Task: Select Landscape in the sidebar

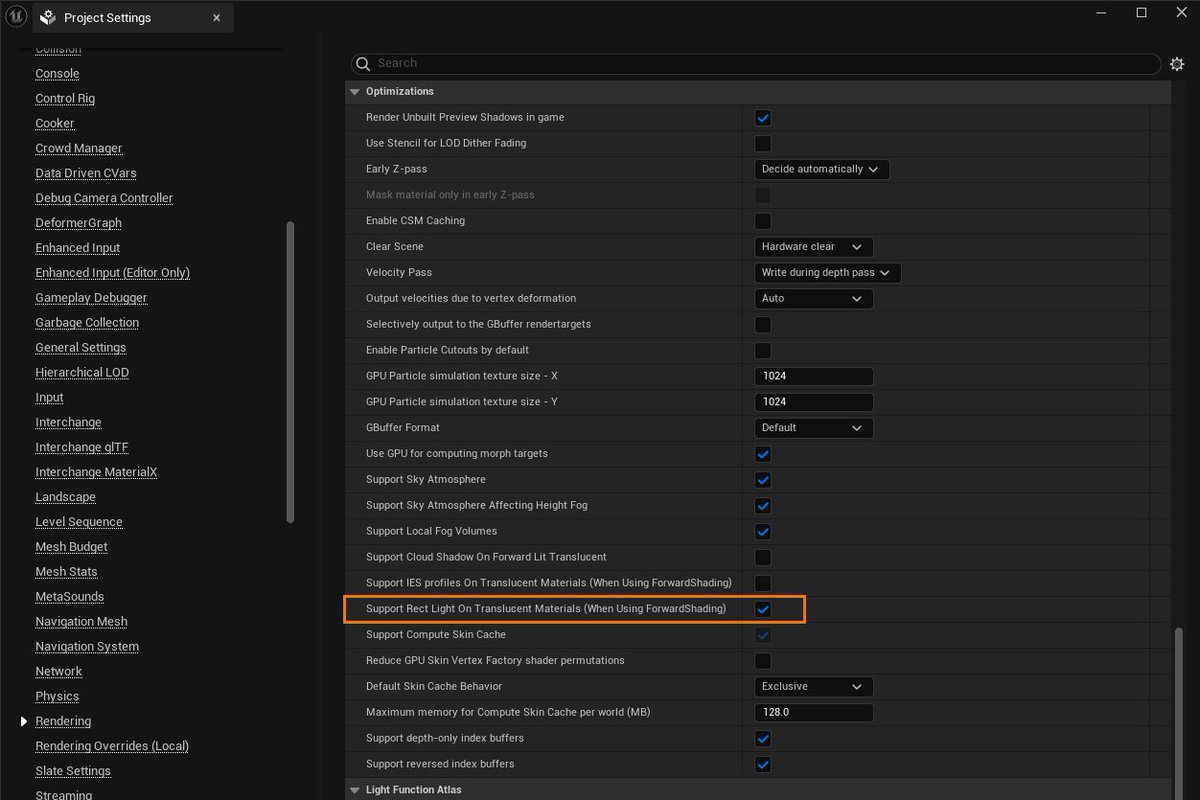Action: point(65,497)
